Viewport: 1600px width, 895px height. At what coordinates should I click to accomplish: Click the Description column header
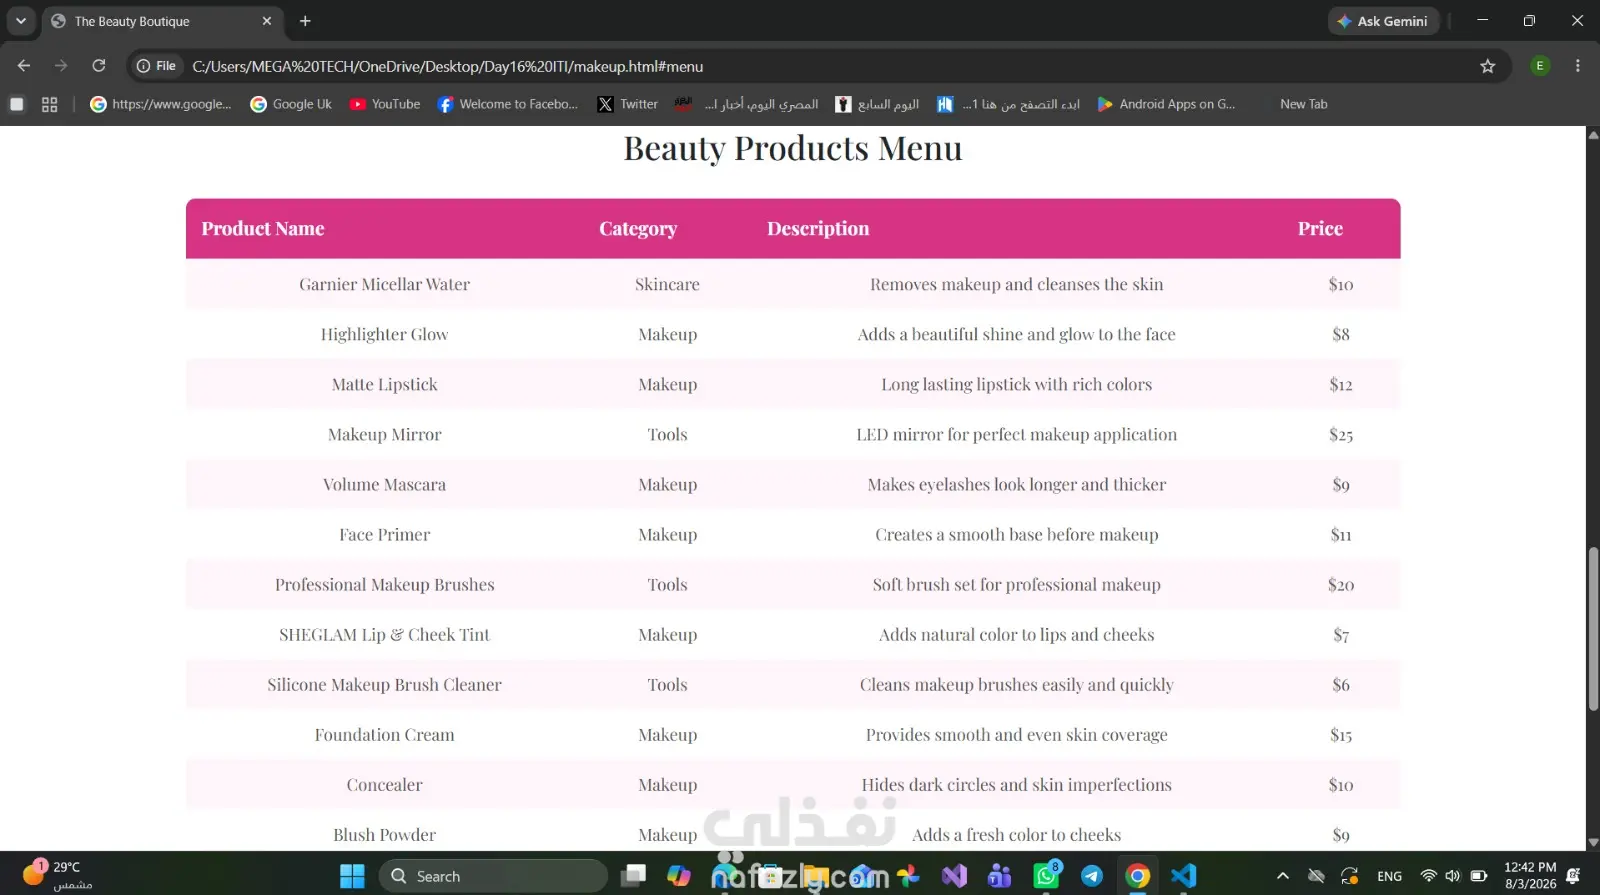[818, 229]
